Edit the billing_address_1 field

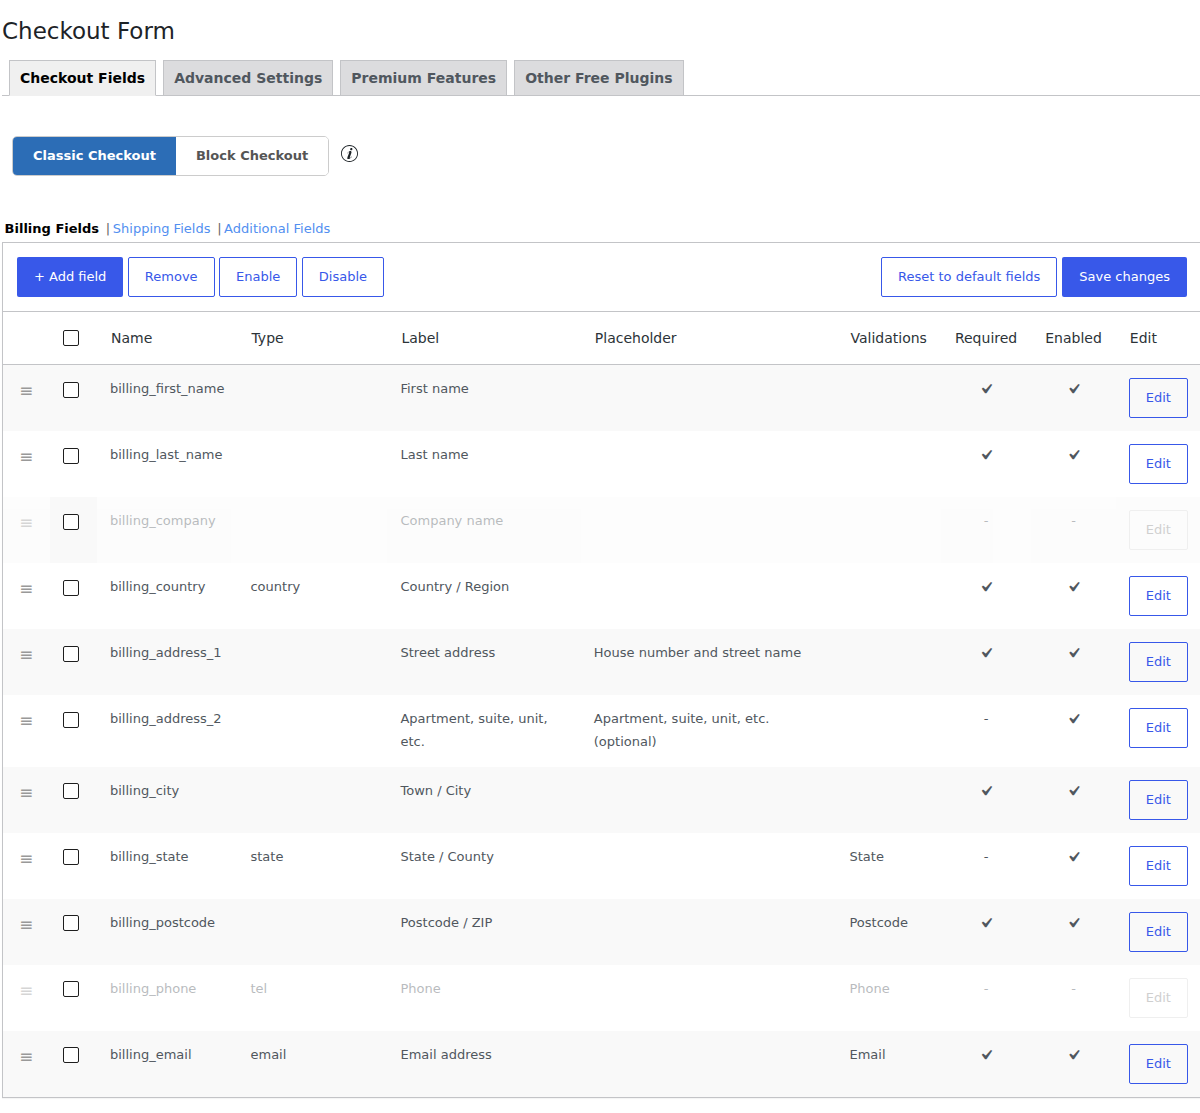point(1158,662)
